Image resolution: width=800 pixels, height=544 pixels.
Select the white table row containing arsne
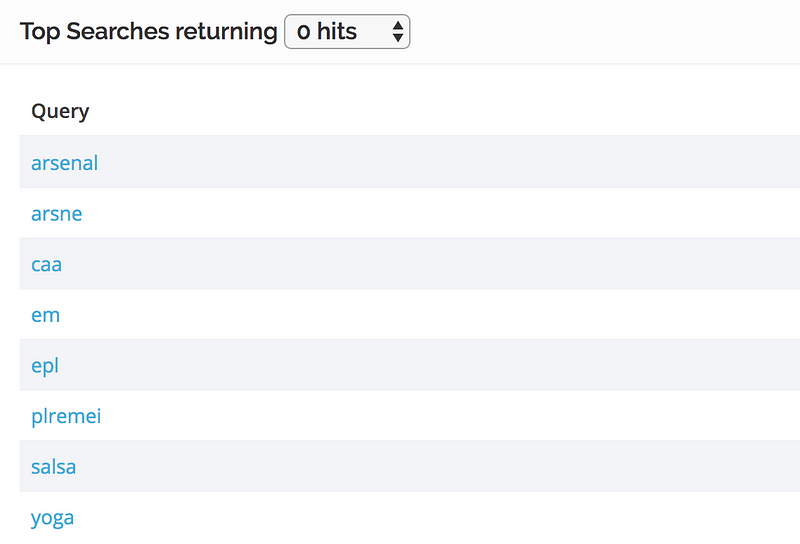coord(410,213)
